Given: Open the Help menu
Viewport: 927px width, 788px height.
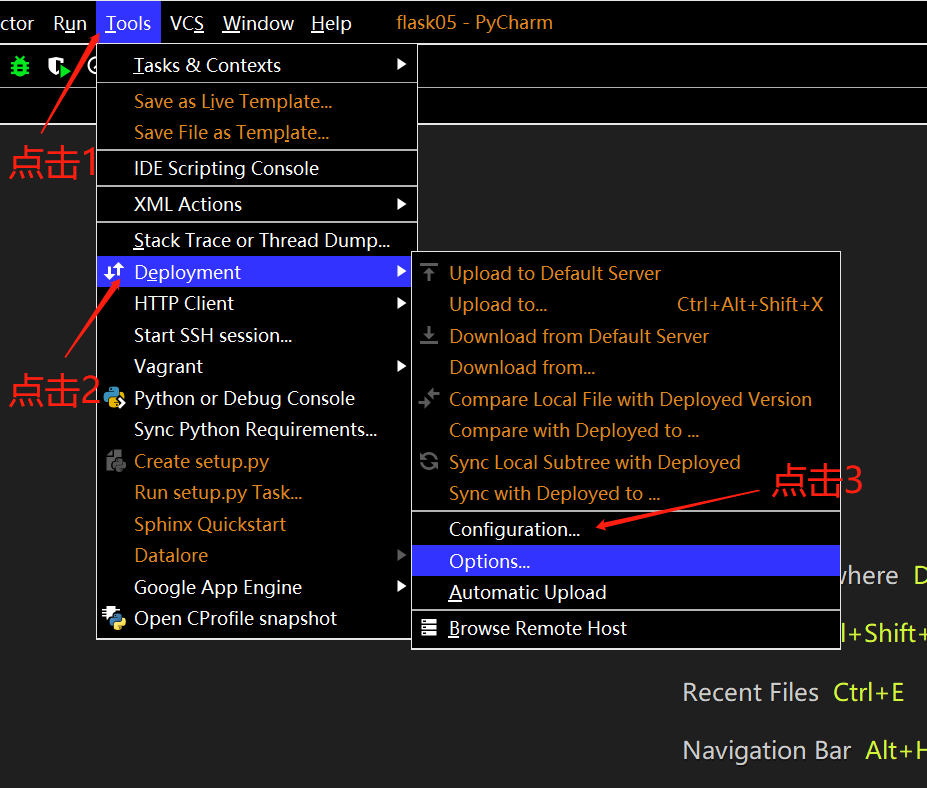Looking at the screenshot, I should tap(331, 23).
